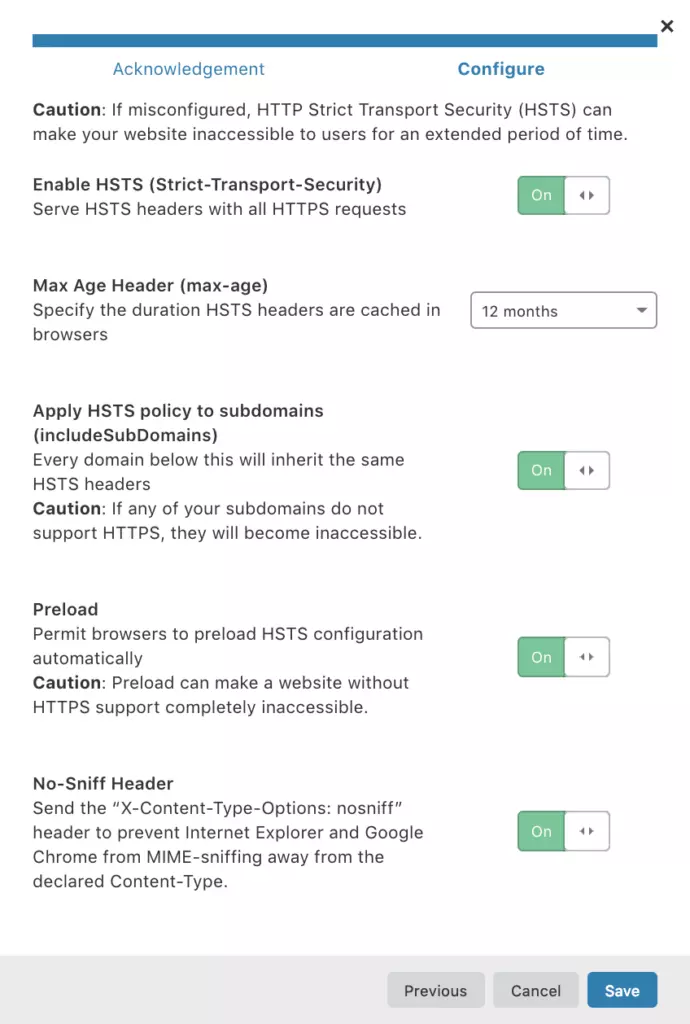The image size is (690, 1024).
Task: Click the No-Sniff Header section heading
Action: tap(103, 783)
